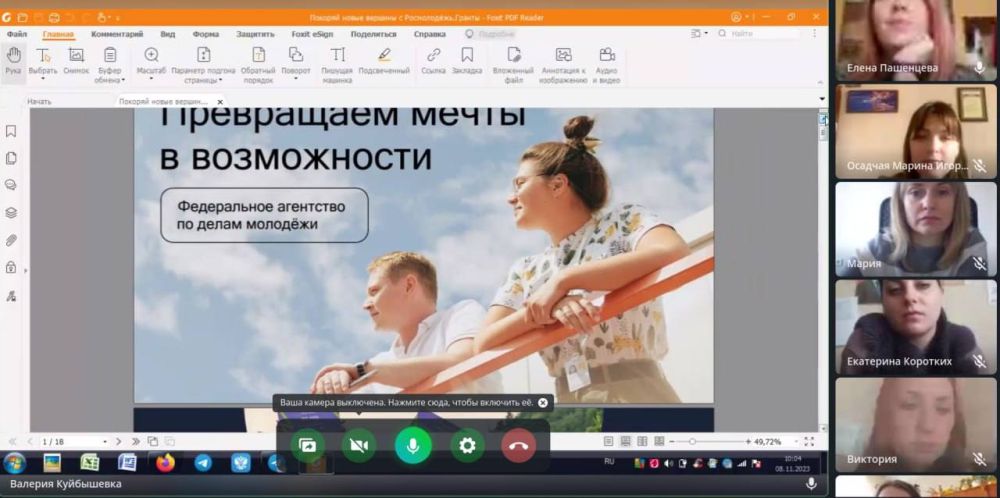Open the Поворот rotation dropdown

pos(296,79)
